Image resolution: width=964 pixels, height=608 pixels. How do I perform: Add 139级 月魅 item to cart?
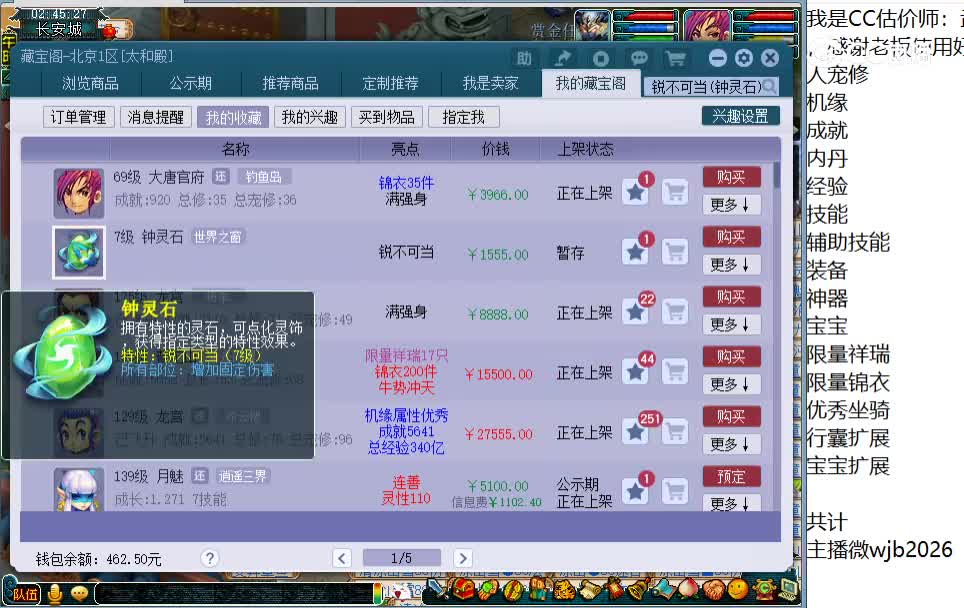(x=675, y=491)
